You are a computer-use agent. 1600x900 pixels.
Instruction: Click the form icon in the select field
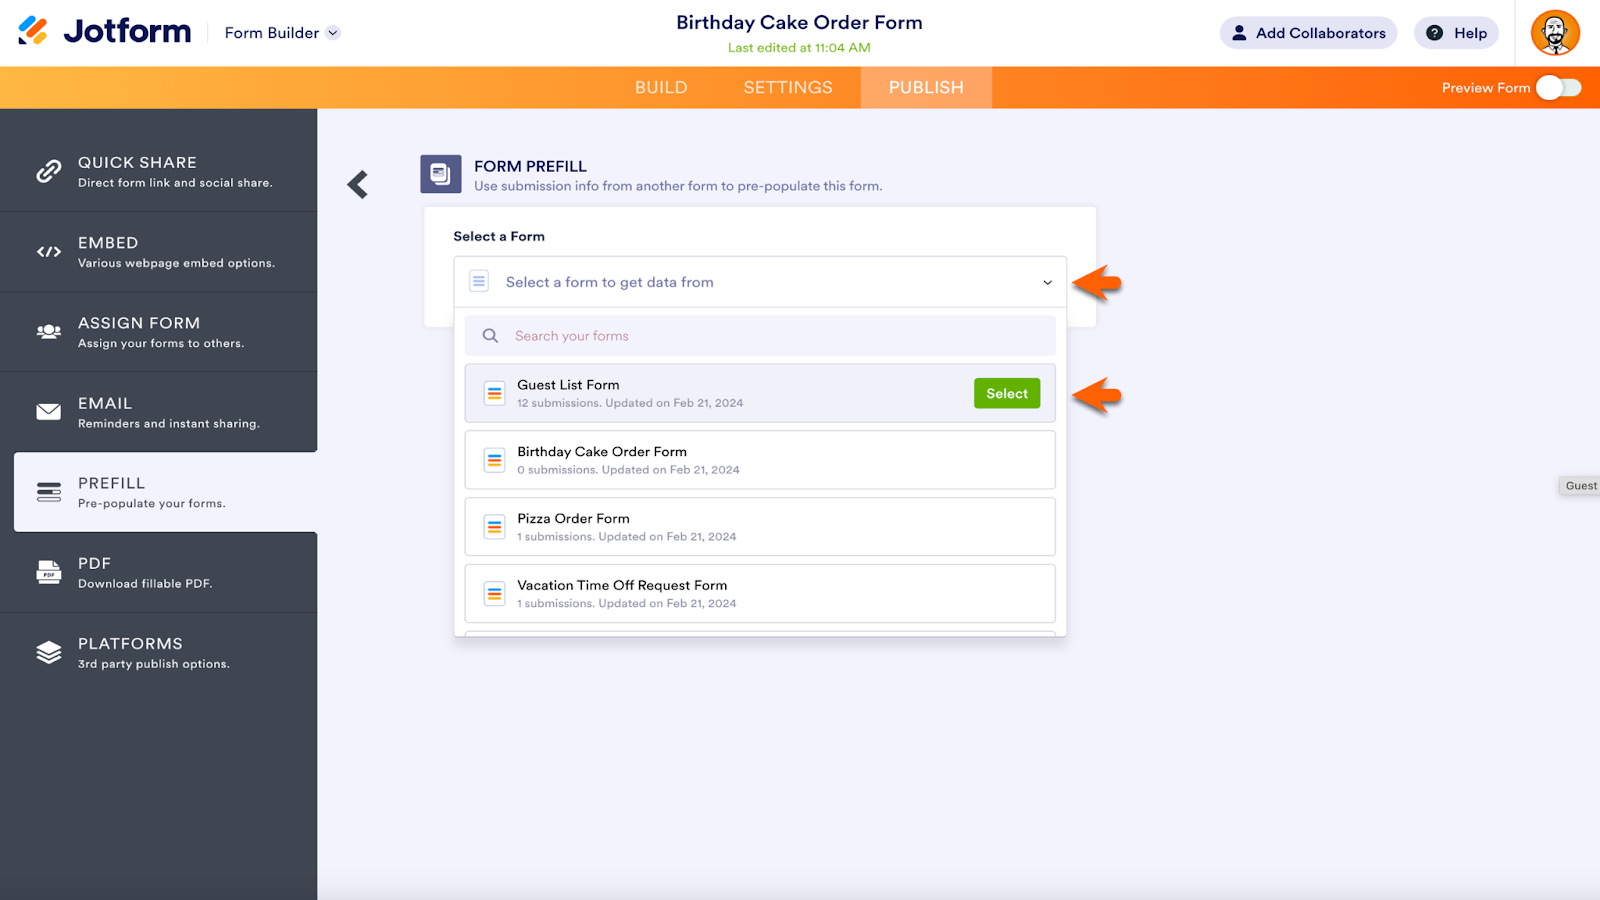pyautogui.click(x=479, y=282)
